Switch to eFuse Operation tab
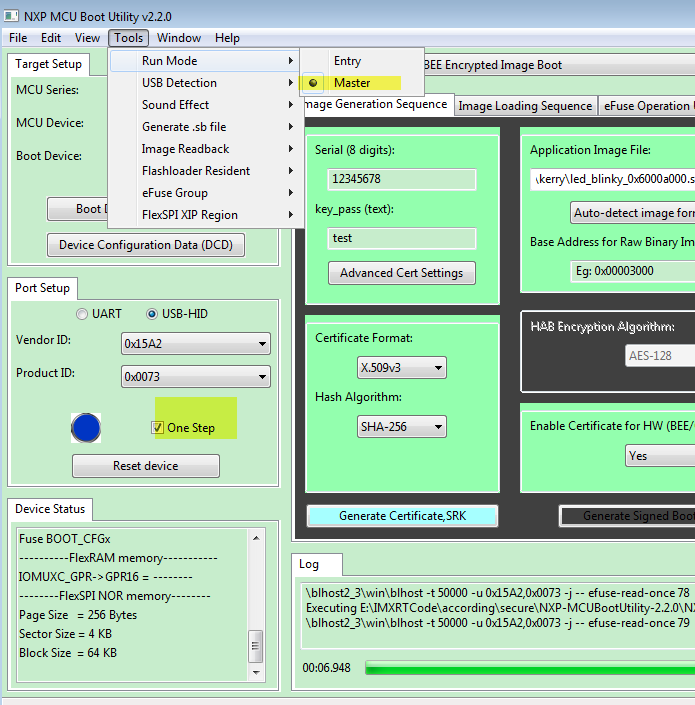Image resolution: width=695 pixels, height=705 pixels. 647,106
